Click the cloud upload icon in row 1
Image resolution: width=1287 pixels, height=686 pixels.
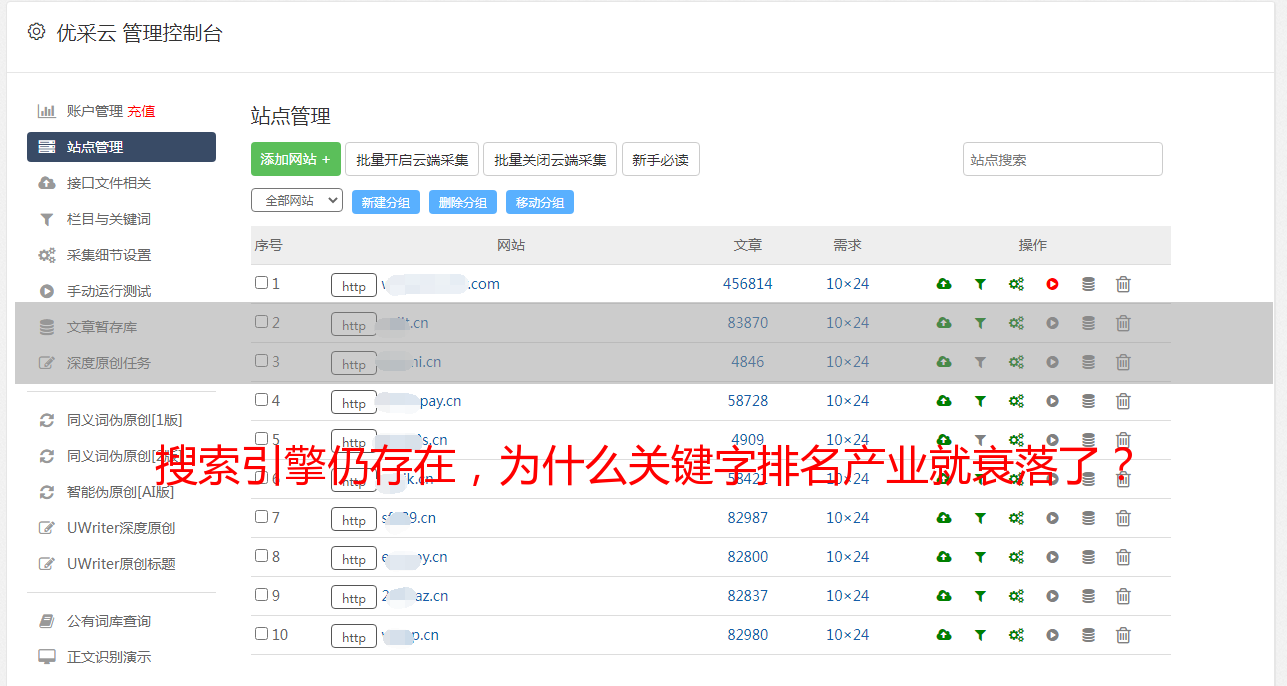(x=944, y=284)
